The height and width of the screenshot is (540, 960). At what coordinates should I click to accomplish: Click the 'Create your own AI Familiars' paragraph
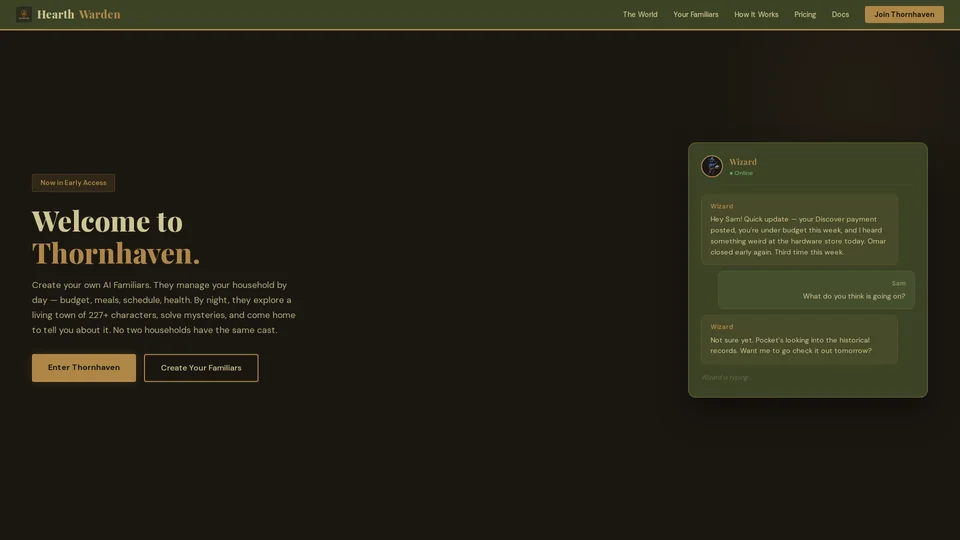164,307
